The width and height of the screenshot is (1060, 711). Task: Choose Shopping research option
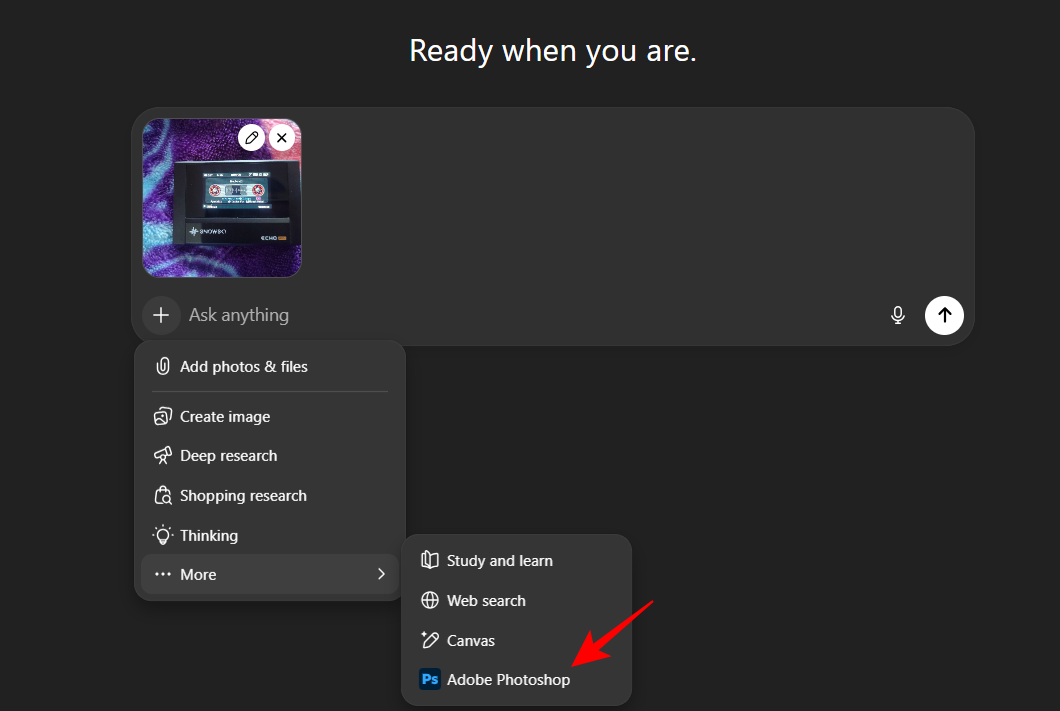(242, 496)
